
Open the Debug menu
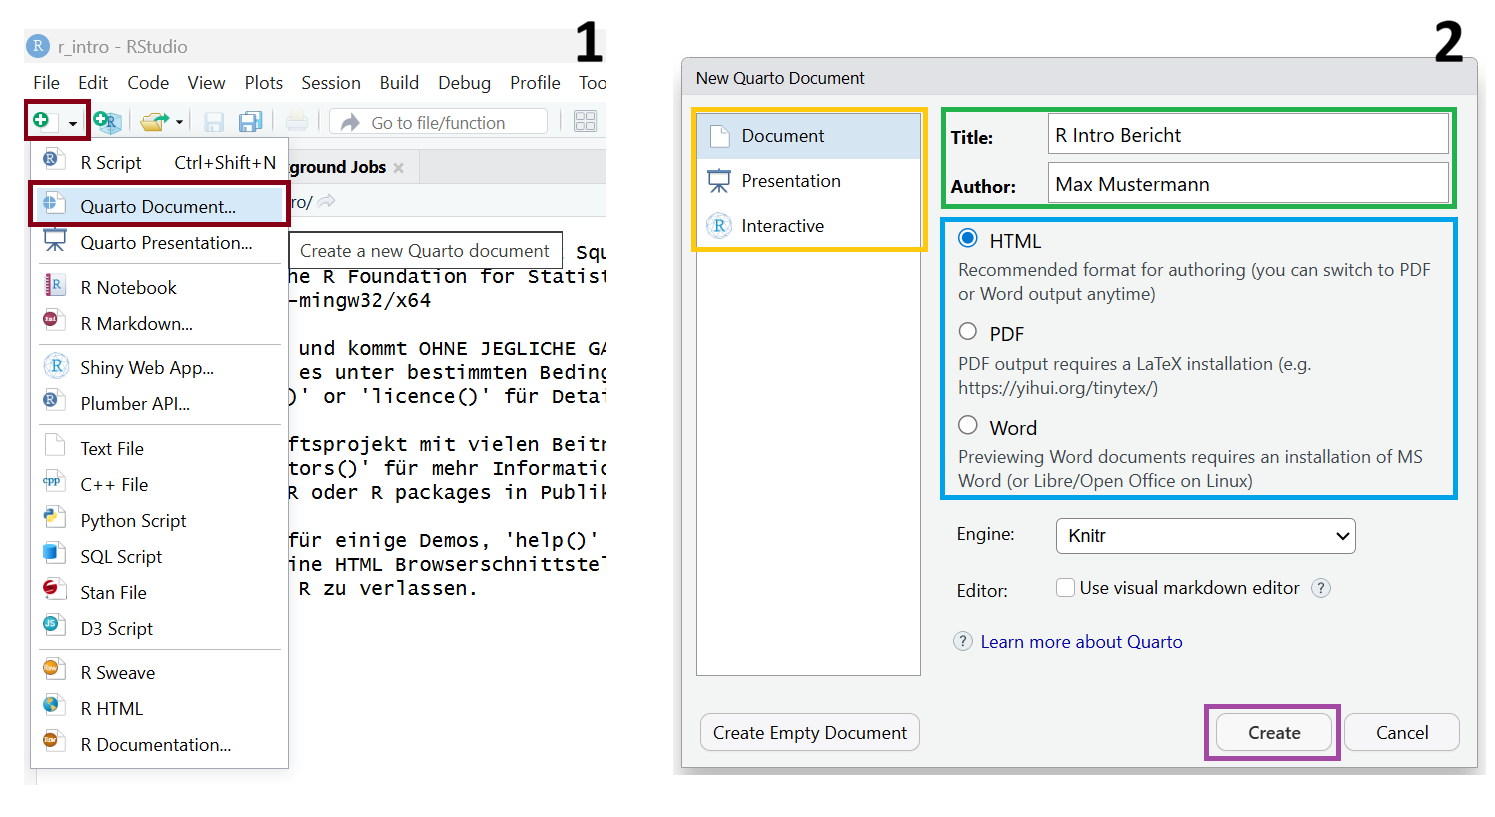464,83
